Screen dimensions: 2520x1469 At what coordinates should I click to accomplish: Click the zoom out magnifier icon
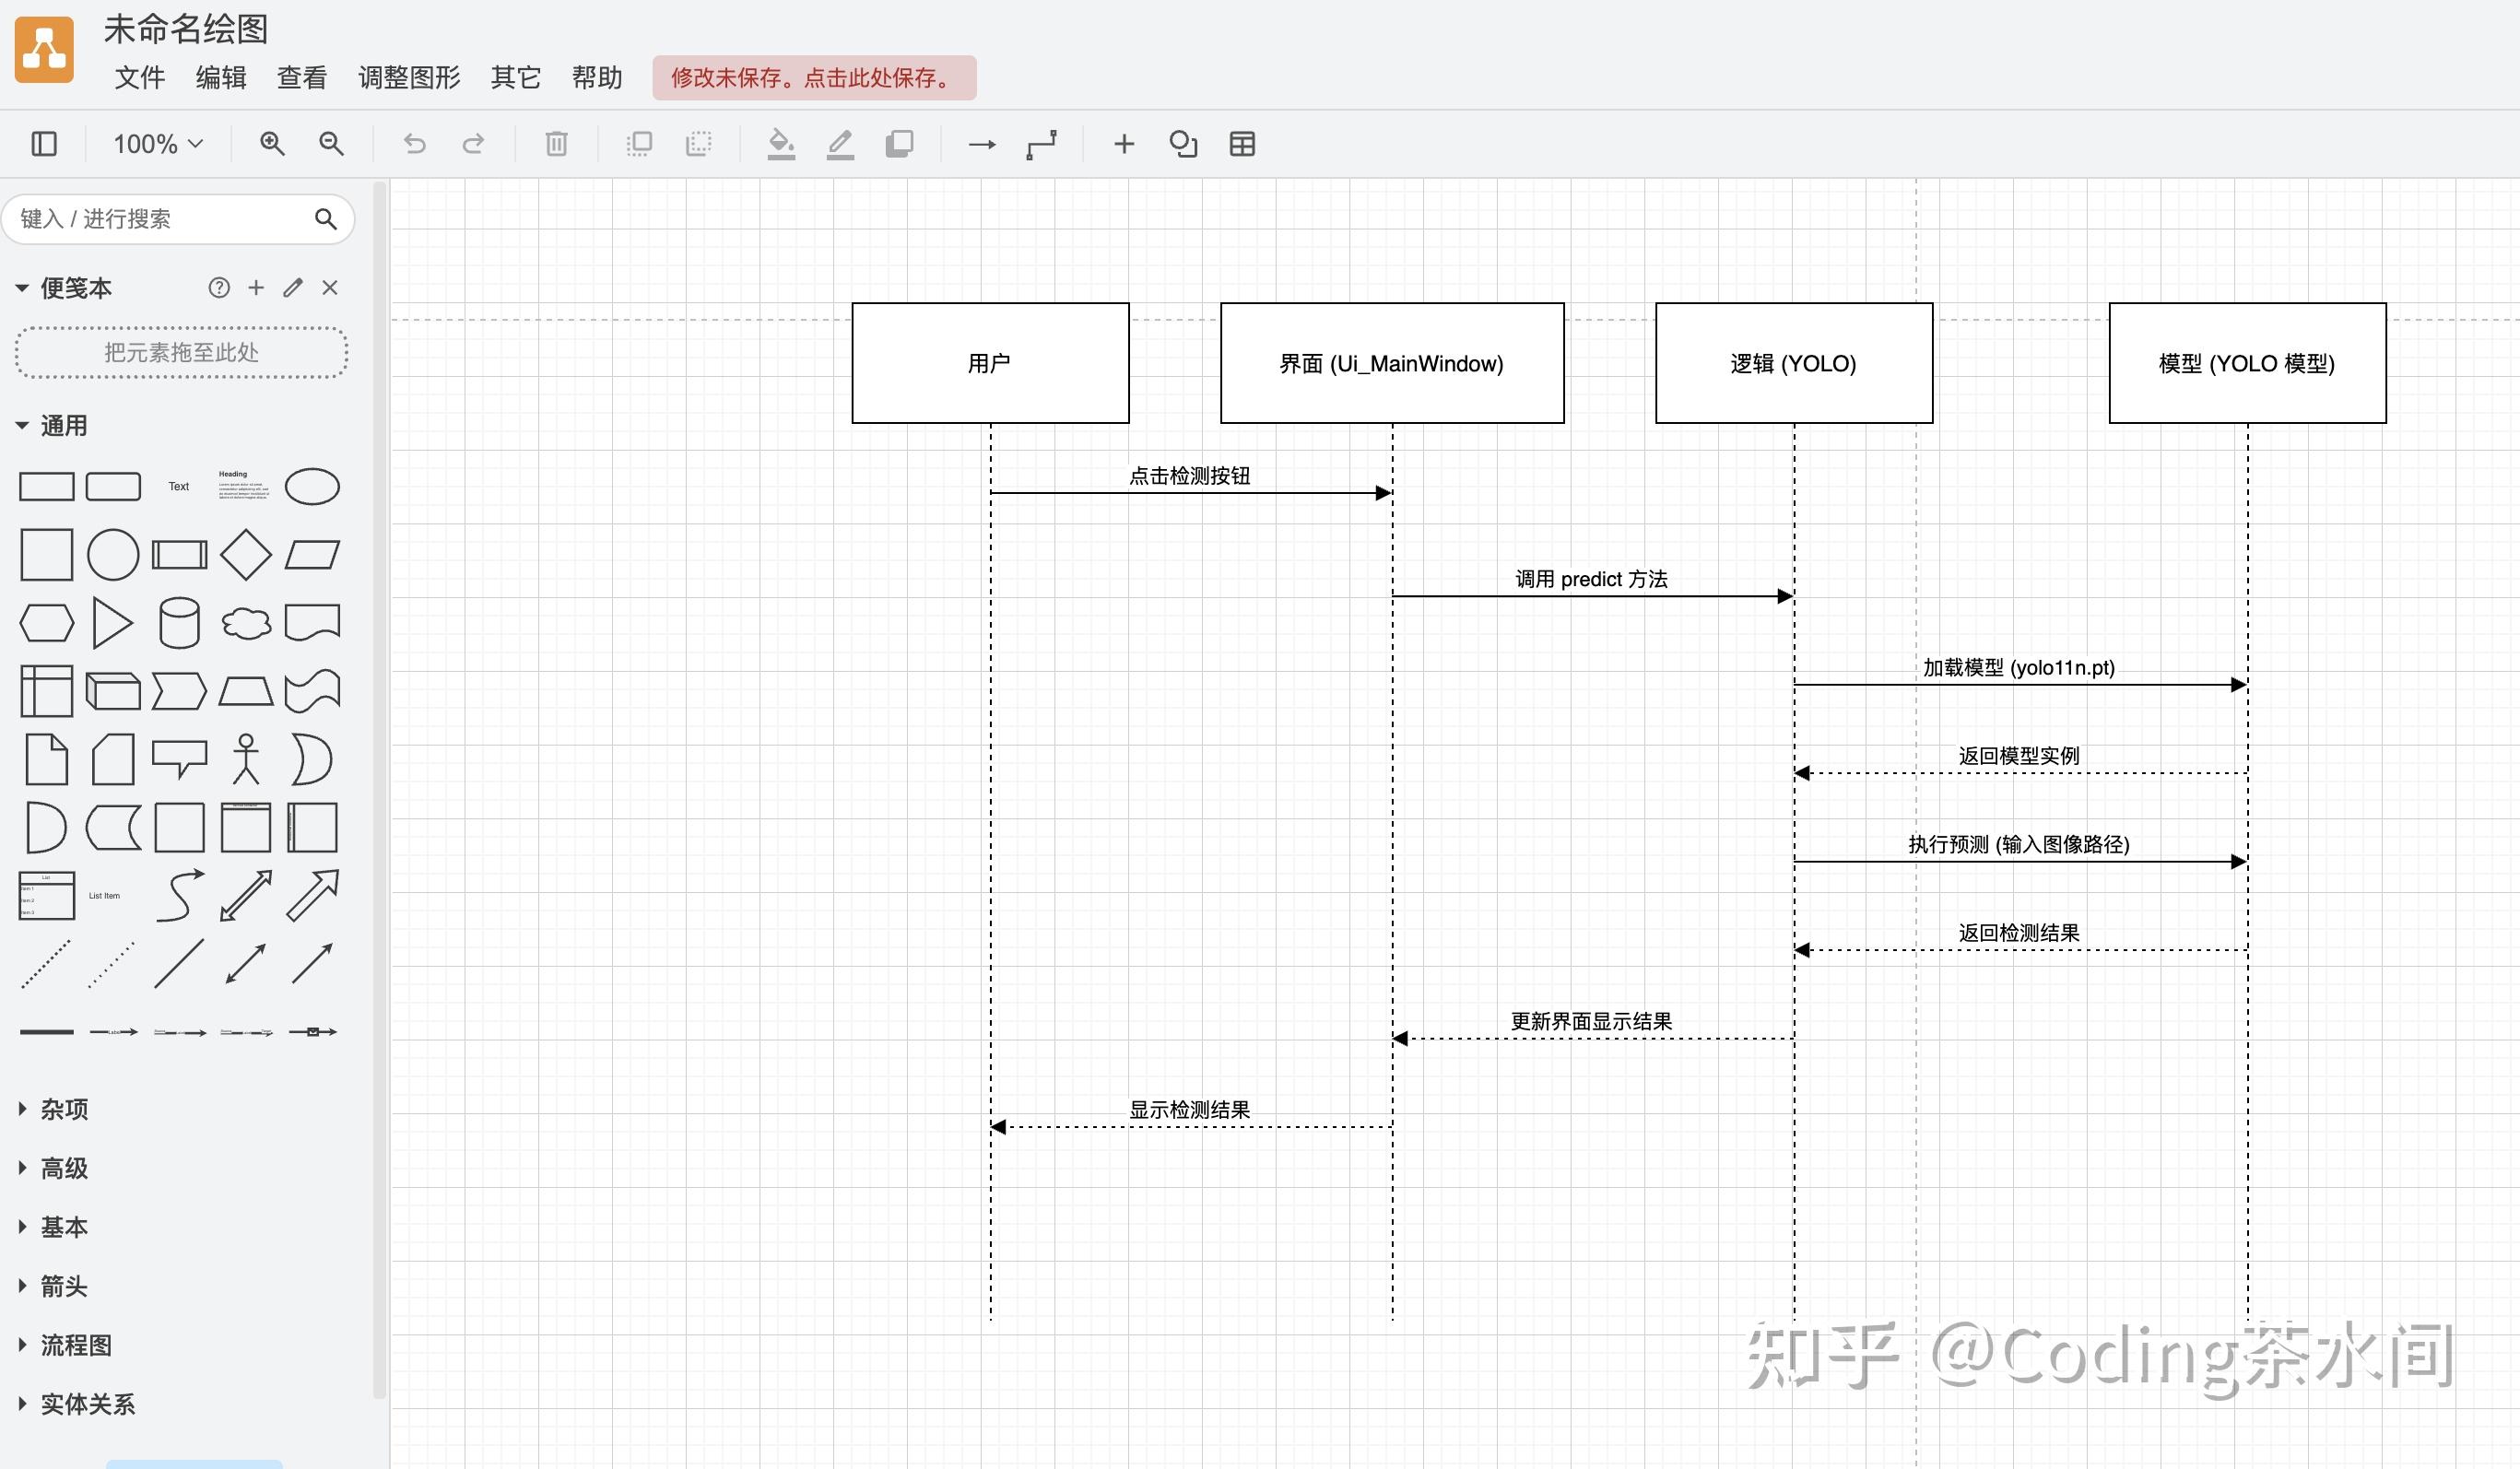tap(331, 143)
